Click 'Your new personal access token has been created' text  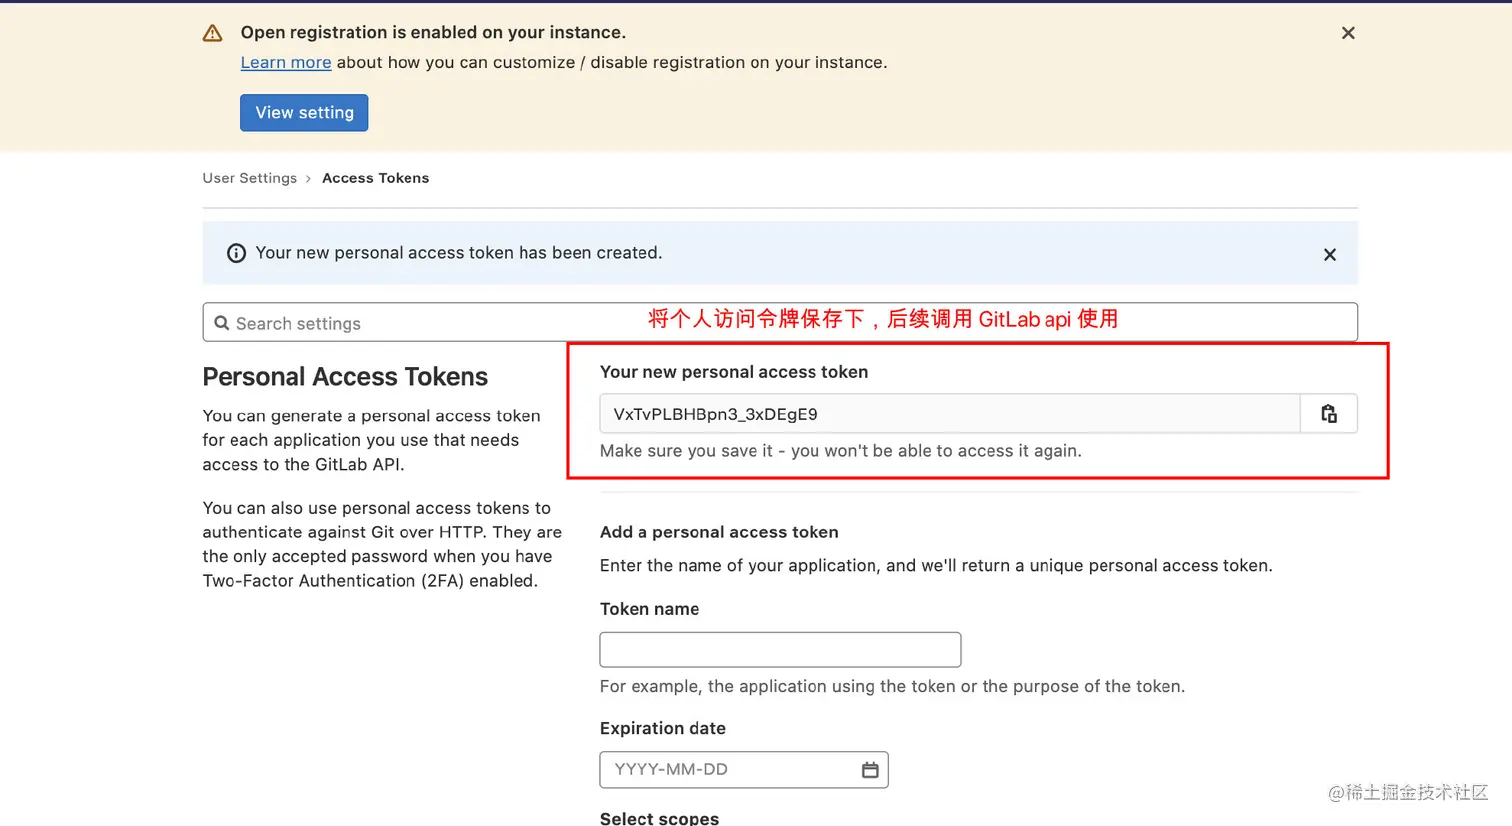[x=459, y=253]
